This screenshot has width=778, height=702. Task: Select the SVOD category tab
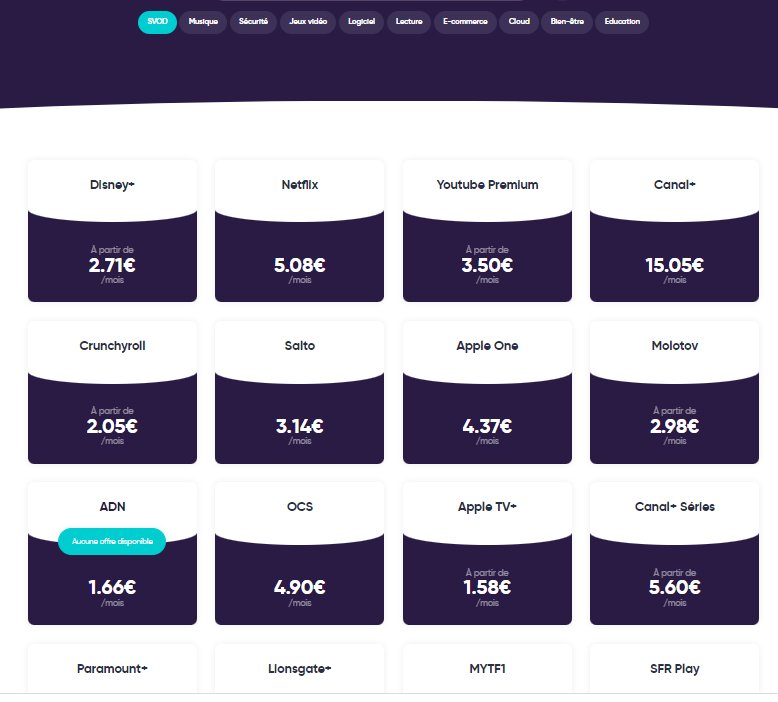(x=157, y=22)
